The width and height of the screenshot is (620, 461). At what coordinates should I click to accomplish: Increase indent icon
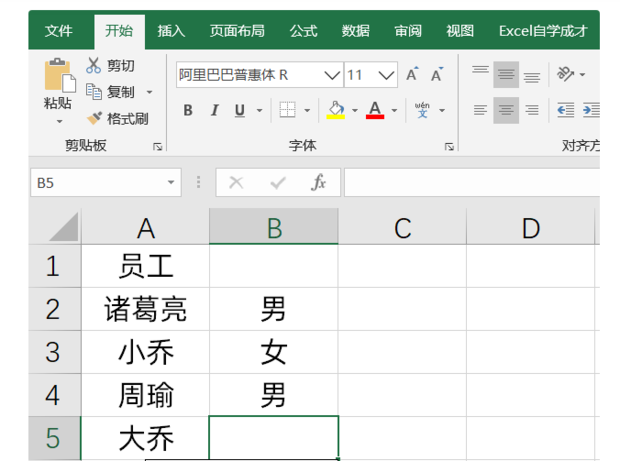(591, 110)
